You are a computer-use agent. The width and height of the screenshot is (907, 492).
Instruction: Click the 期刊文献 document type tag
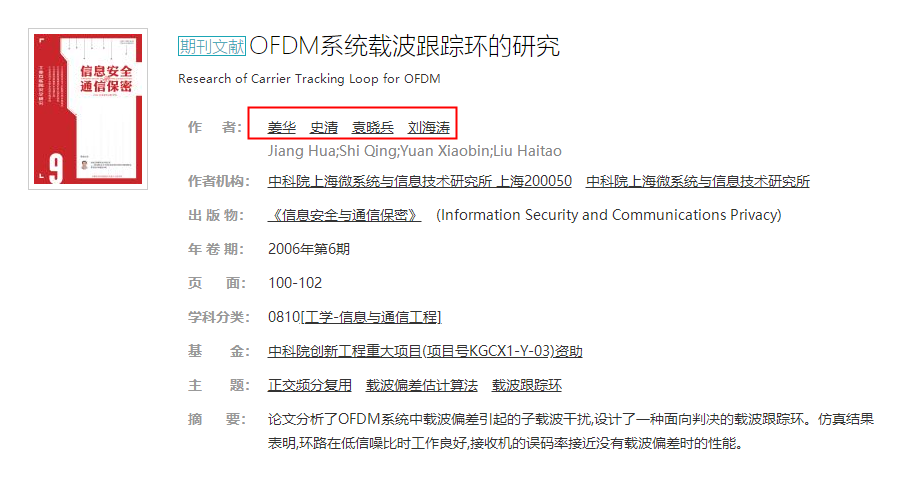pyautogui.click(x=212, y=46)
